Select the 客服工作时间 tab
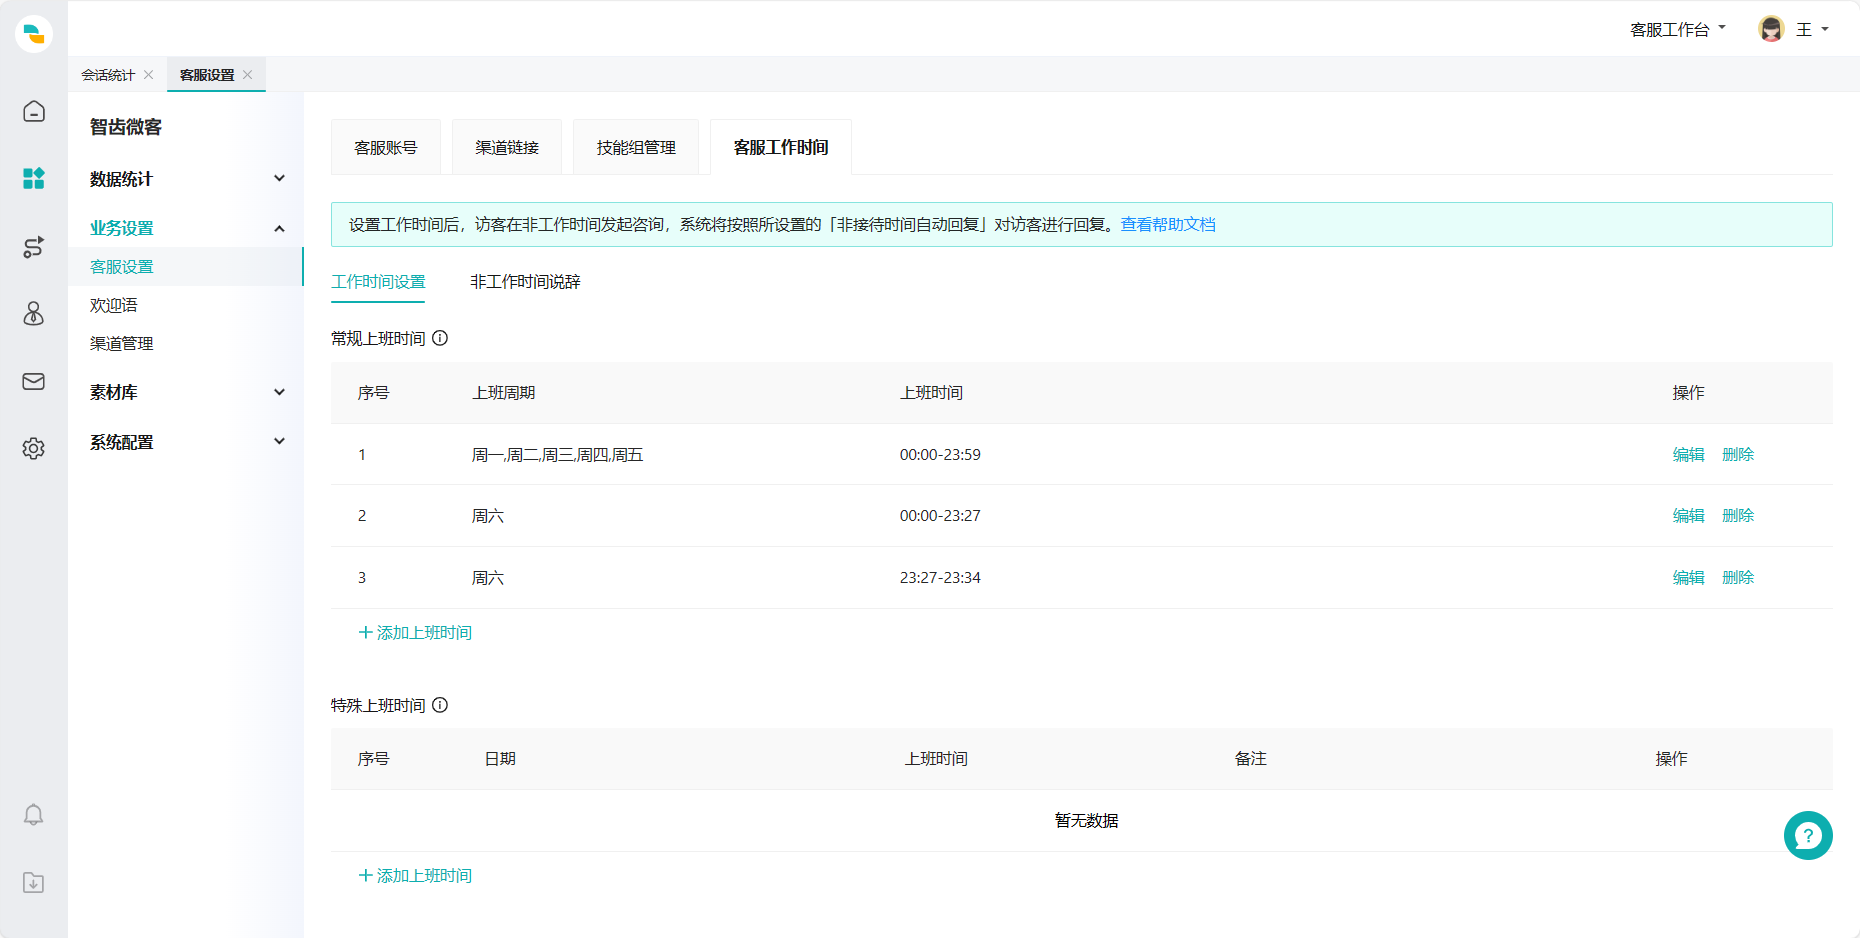The width and height of the screenshot is (1860, 938). [781, 147]
